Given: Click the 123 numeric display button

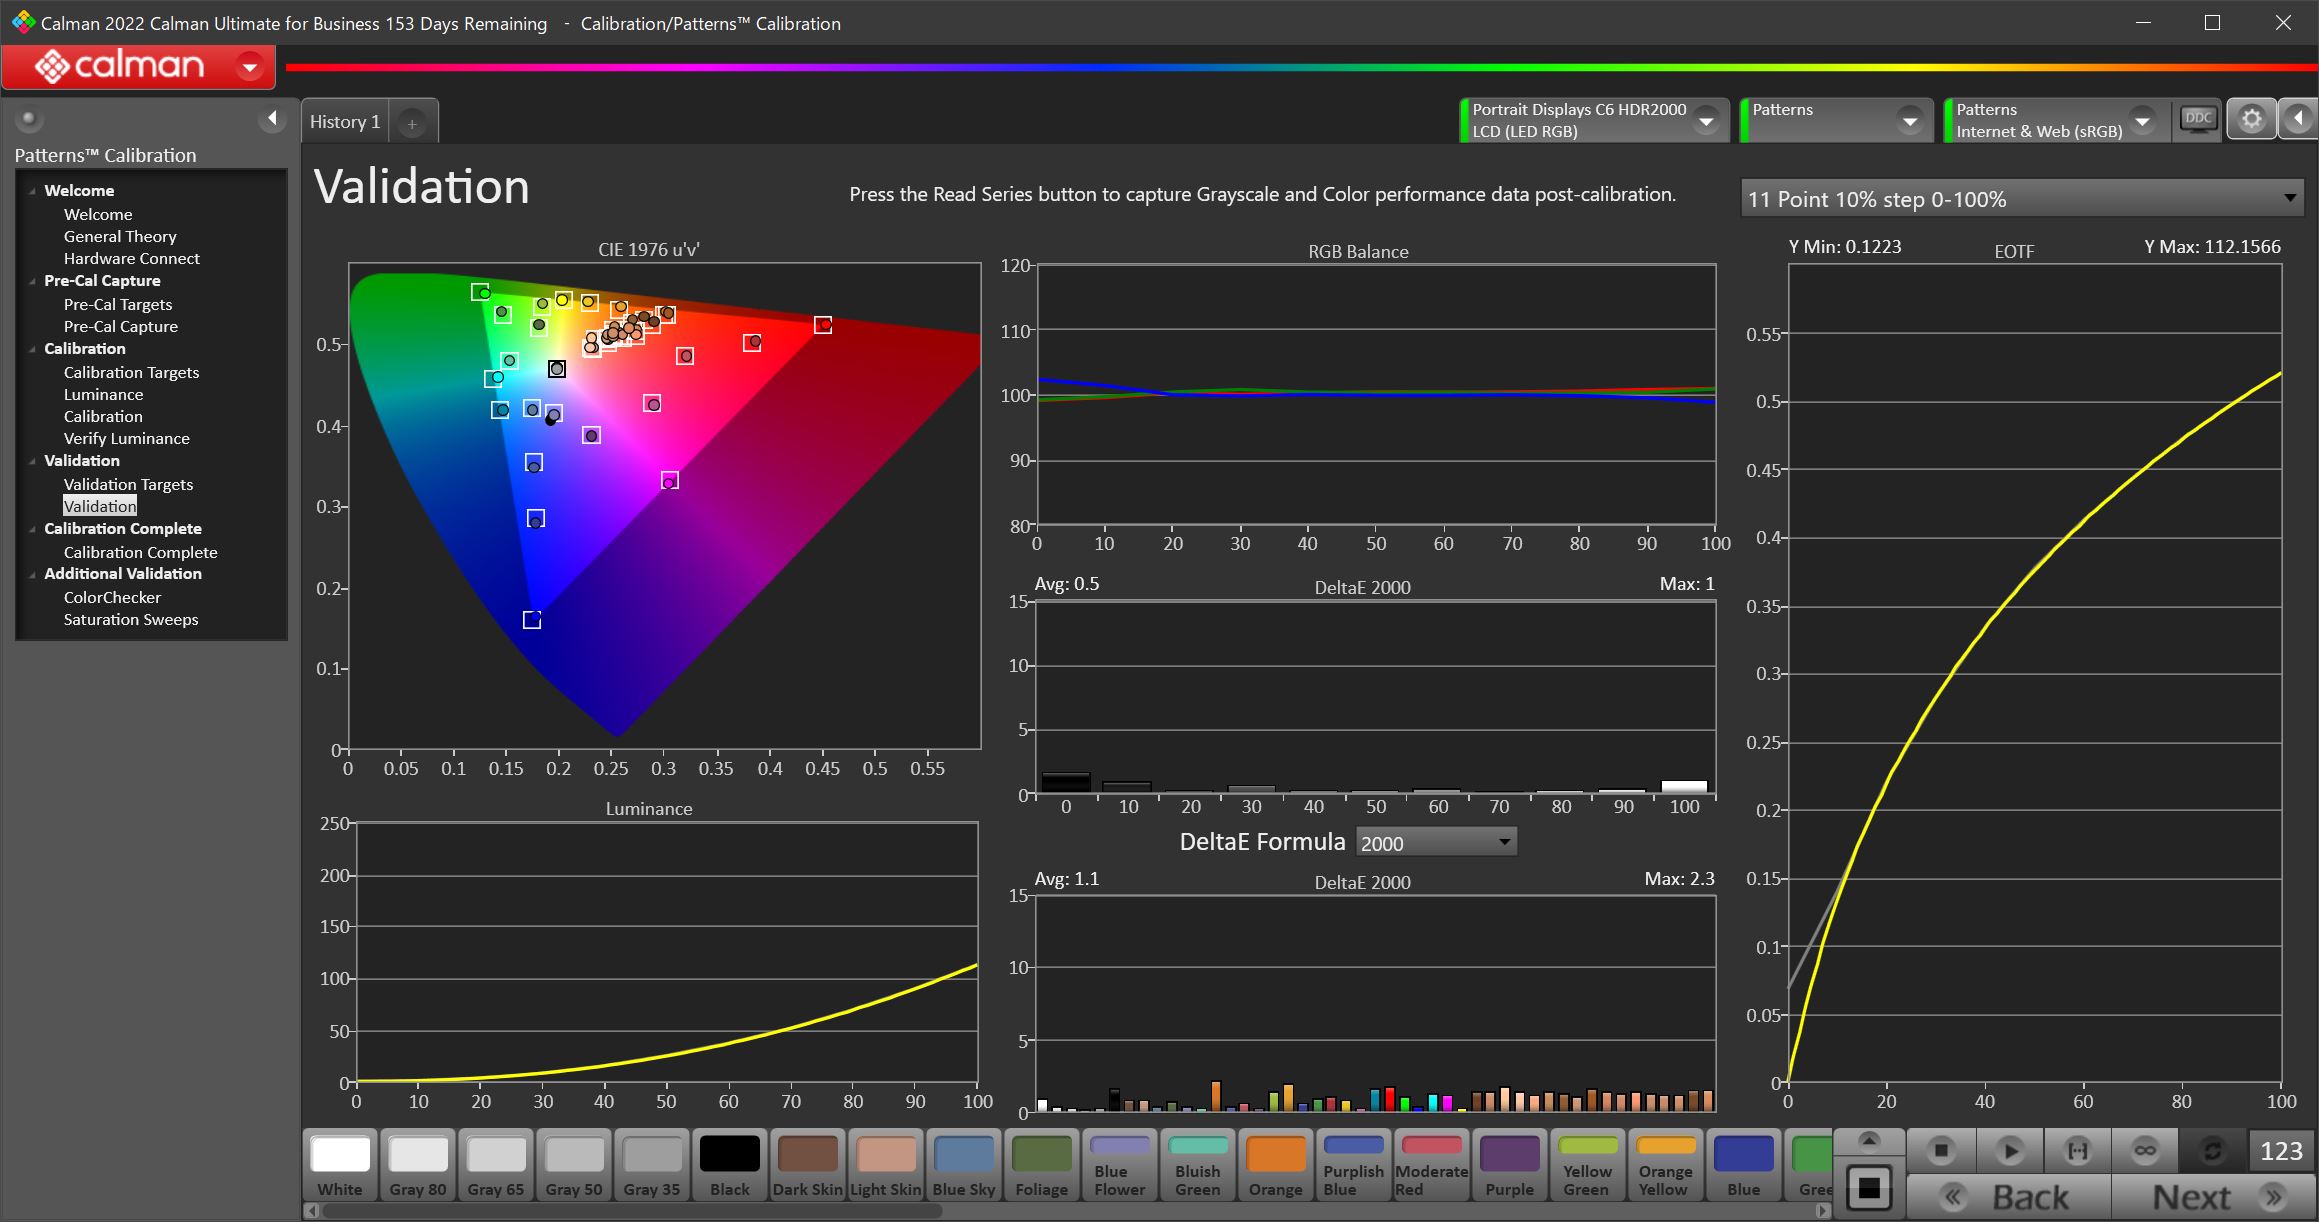Looking at the screenshot, I should point(2281,1151).
